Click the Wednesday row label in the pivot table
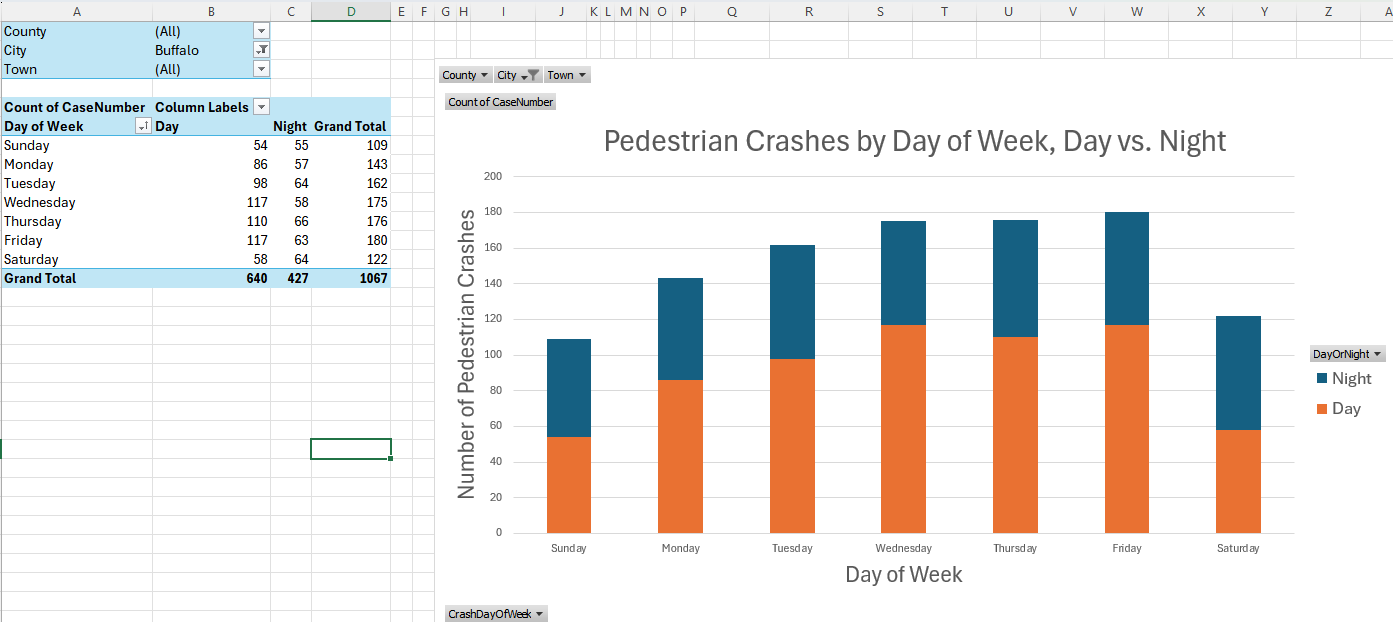The image size is (1393, 622). tap(40, 202)
